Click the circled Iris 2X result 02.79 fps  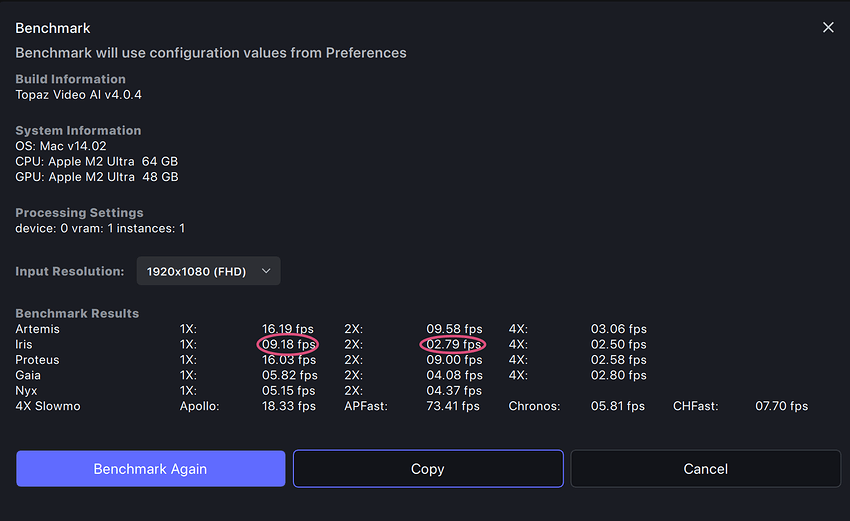tap(454, 344)
